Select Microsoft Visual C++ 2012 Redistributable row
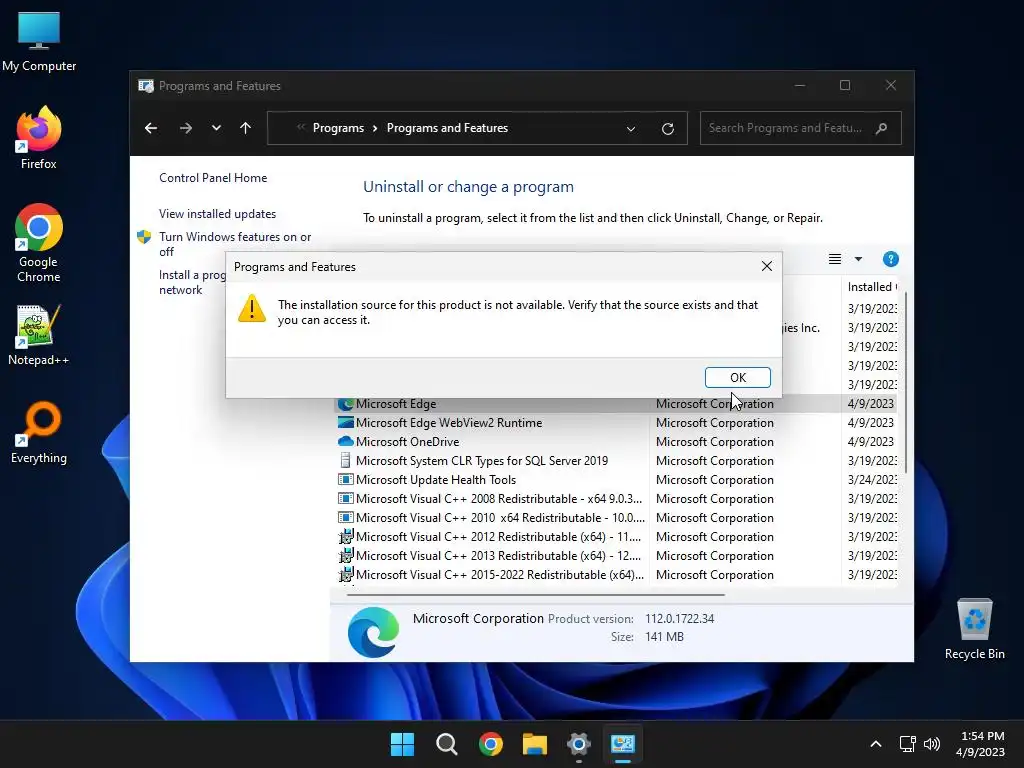 click(615, 536)
